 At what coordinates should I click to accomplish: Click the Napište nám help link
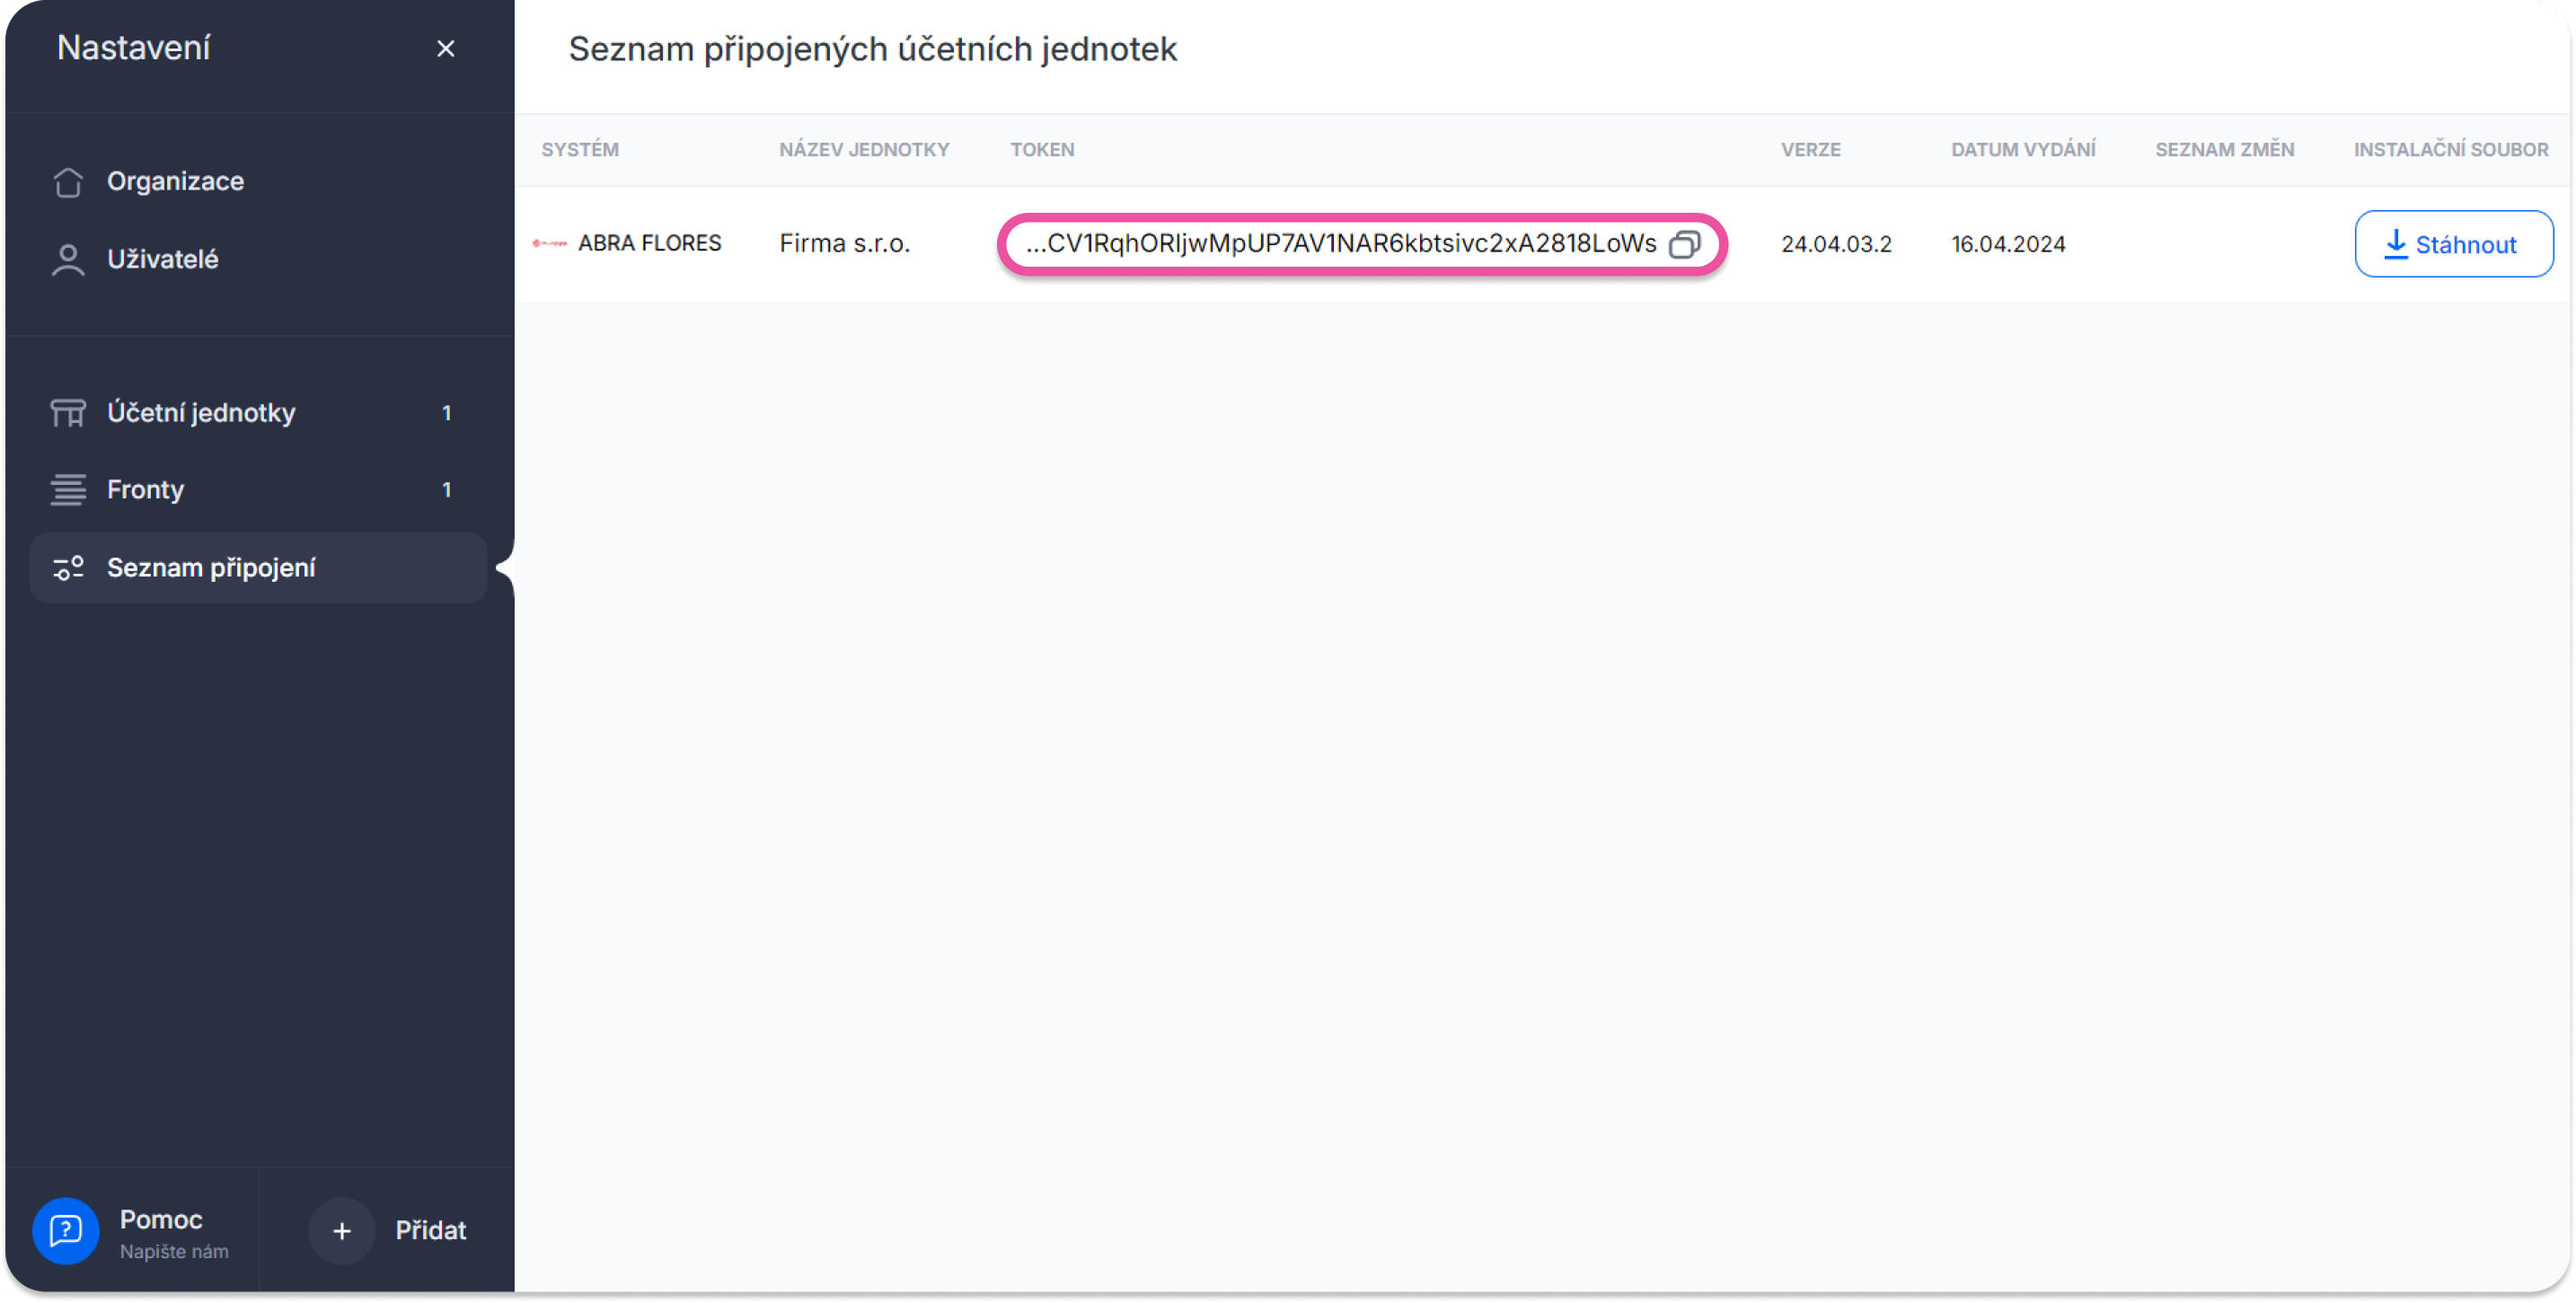tap(174, 1252)
